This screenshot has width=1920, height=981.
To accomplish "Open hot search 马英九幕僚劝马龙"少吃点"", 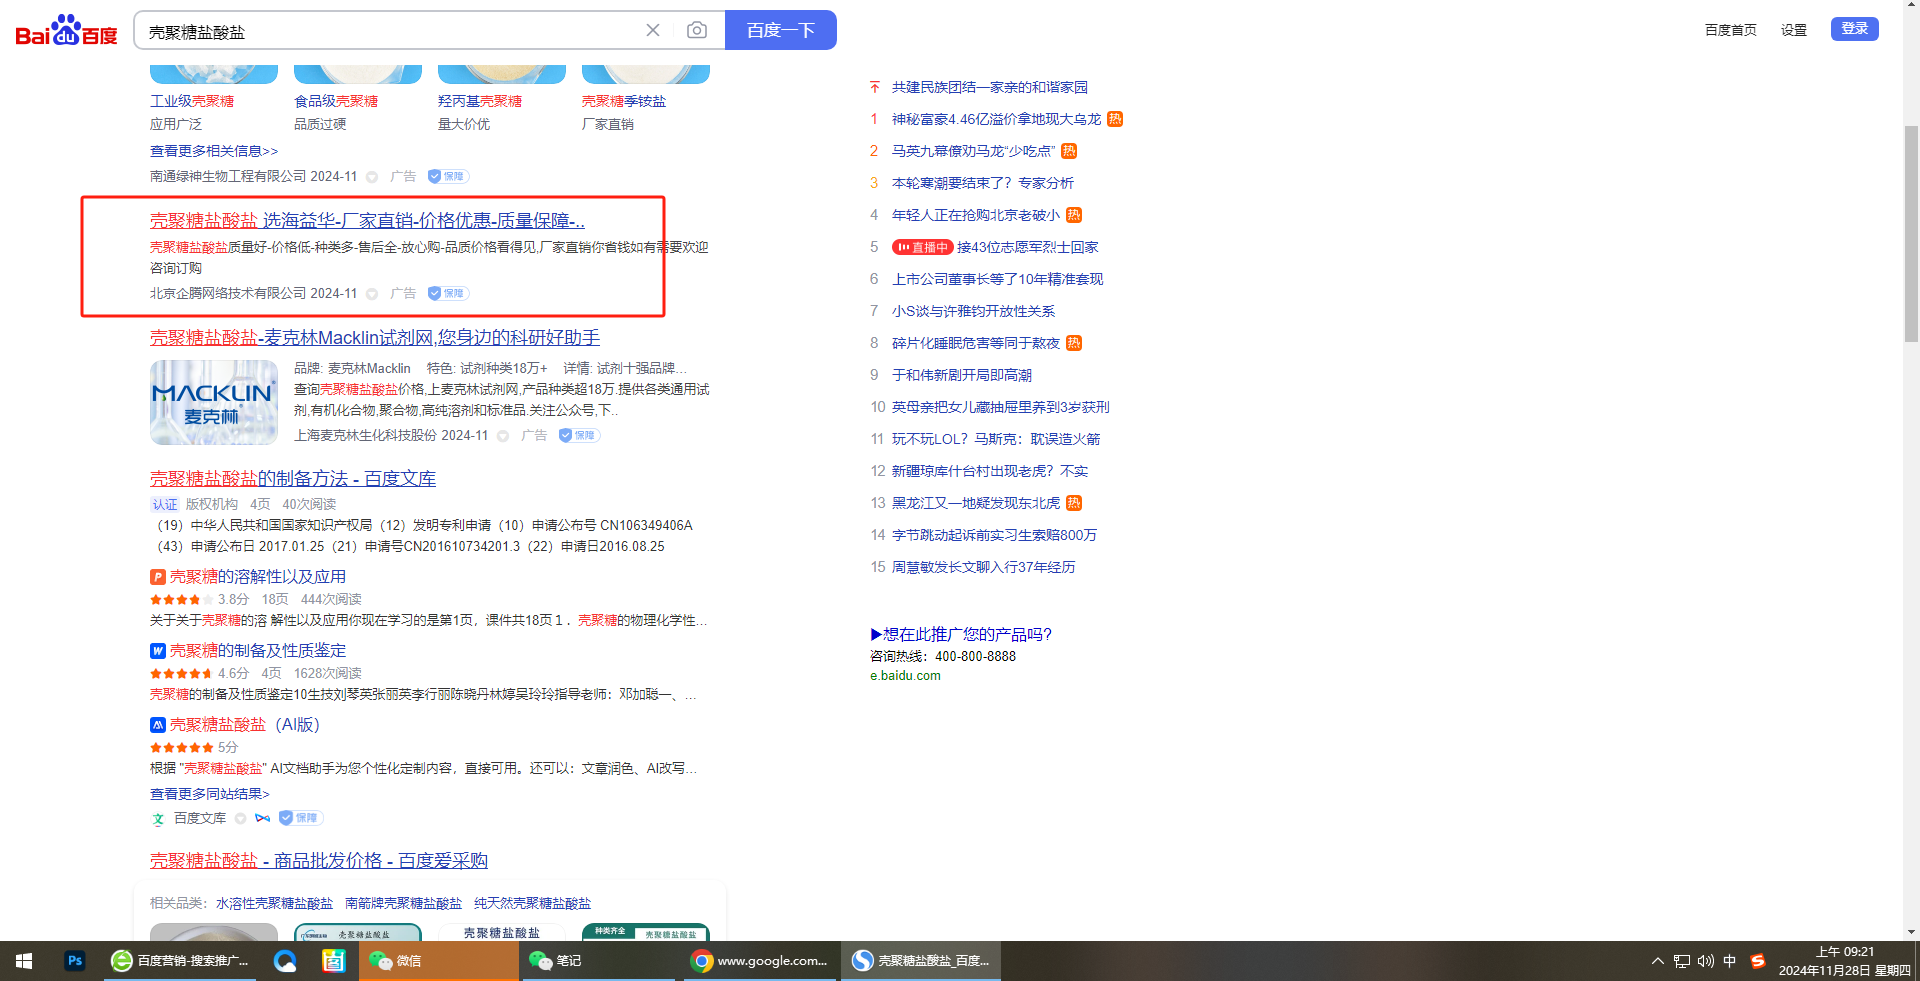I will tap(973, 151).
